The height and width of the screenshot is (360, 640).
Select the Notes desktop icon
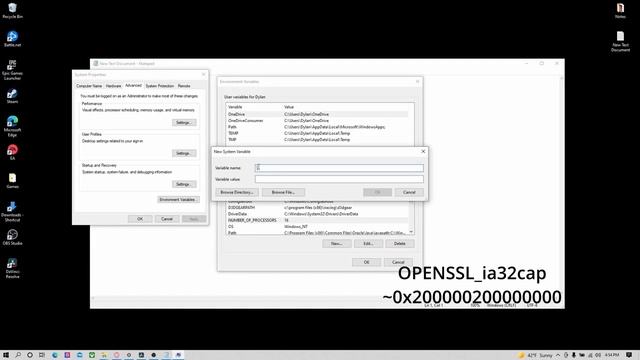coord(620,11)
